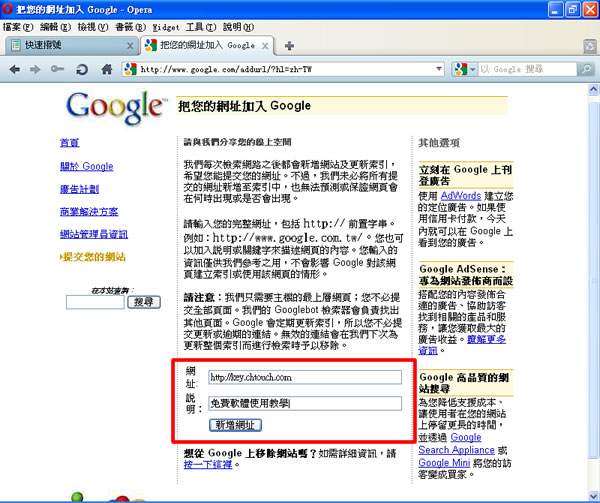The width and height of the screenshot is (600, 503).
Task: Click the 搜尋 button
Action: [144, 302]
